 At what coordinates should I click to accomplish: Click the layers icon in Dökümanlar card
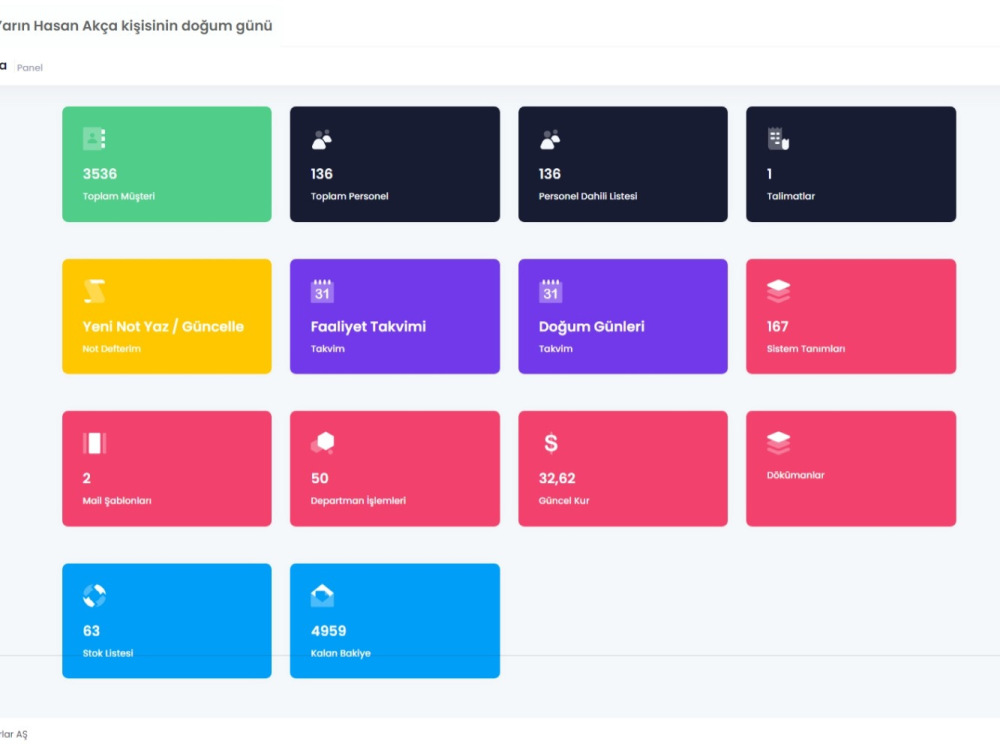(x=778, y=443)
